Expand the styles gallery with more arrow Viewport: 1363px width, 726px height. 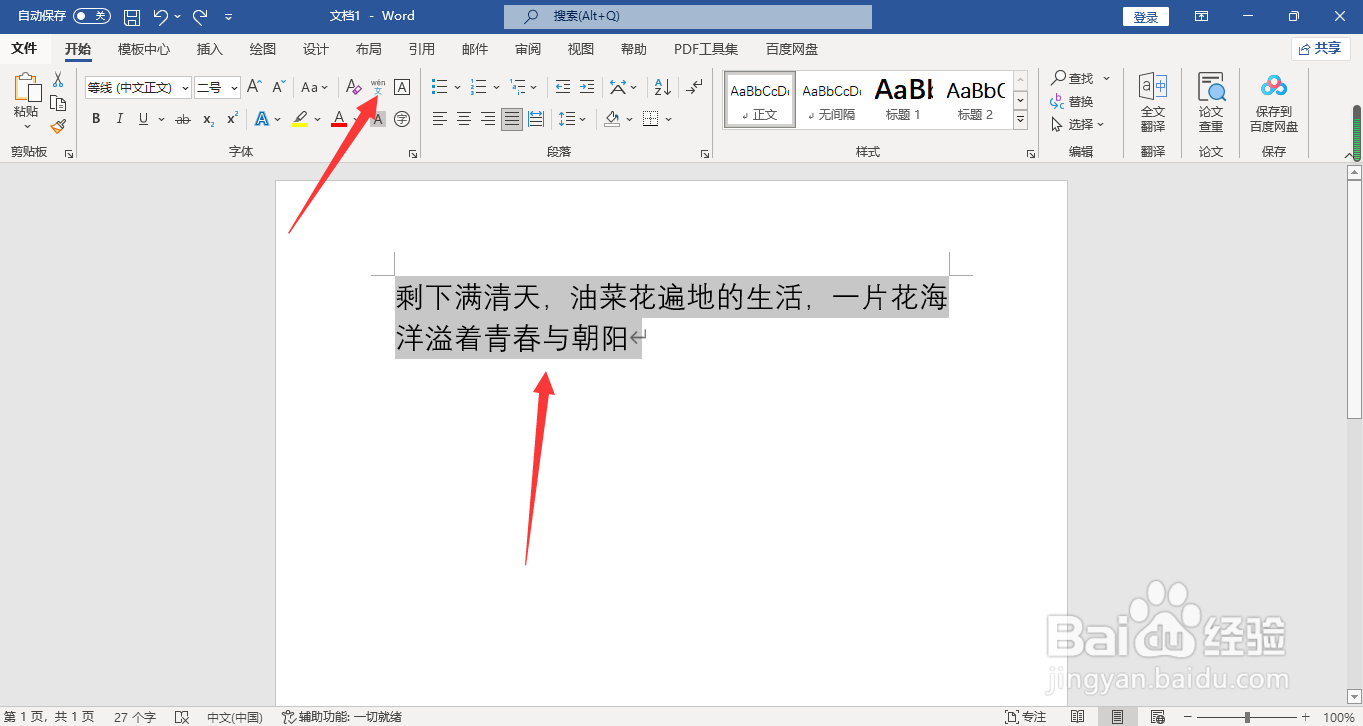1020,119
